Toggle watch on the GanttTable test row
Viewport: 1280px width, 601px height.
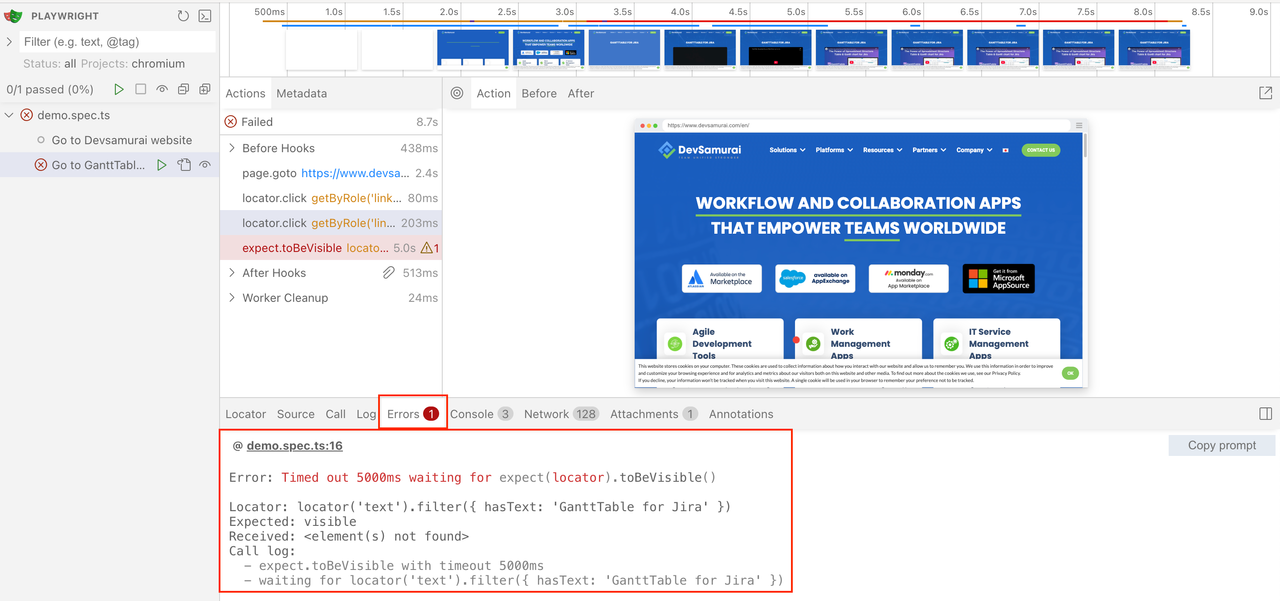click(x=205, y=165)
